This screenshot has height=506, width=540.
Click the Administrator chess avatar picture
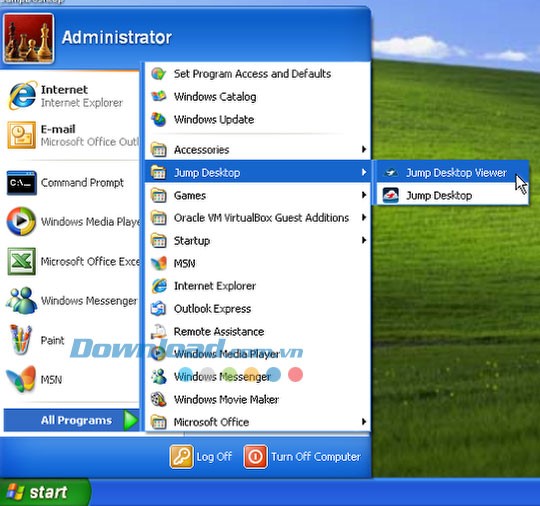(x=29, y=38)
